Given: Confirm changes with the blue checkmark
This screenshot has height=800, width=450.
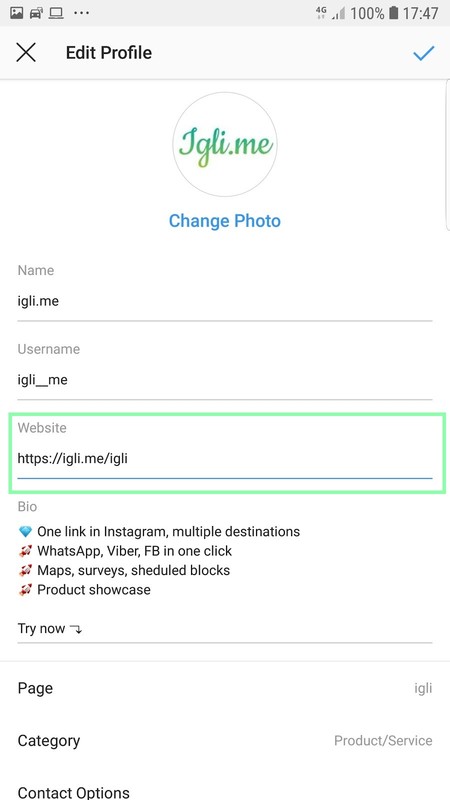Looking at the screenshot, I should point(423,53).
